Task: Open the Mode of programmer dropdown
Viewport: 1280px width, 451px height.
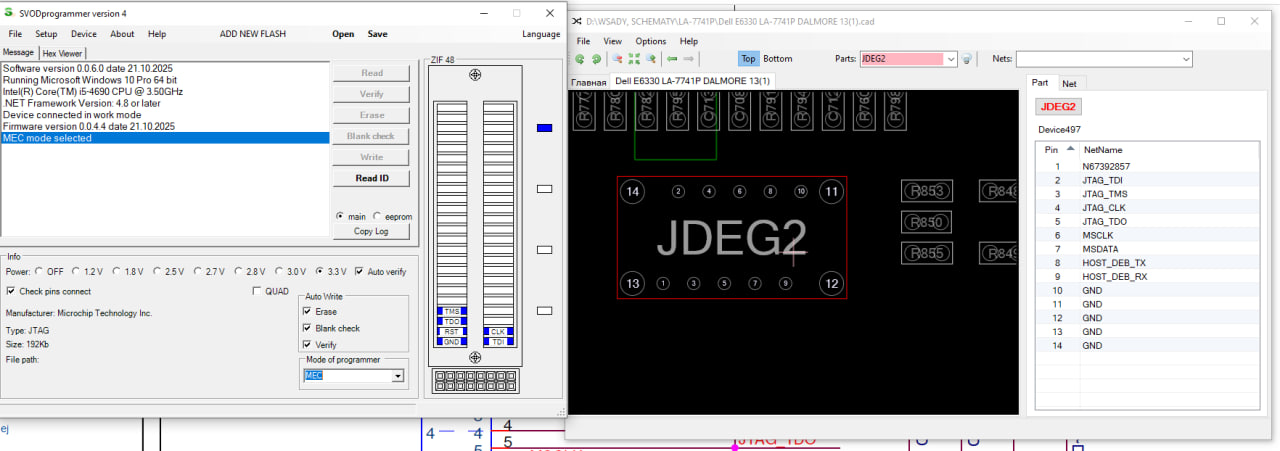Action: [397, 376]
